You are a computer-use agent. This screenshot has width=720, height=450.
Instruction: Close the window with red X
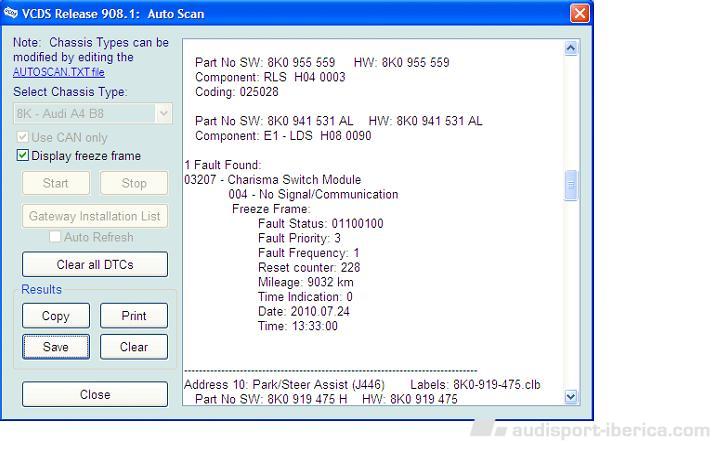click(x=579, y=13)
